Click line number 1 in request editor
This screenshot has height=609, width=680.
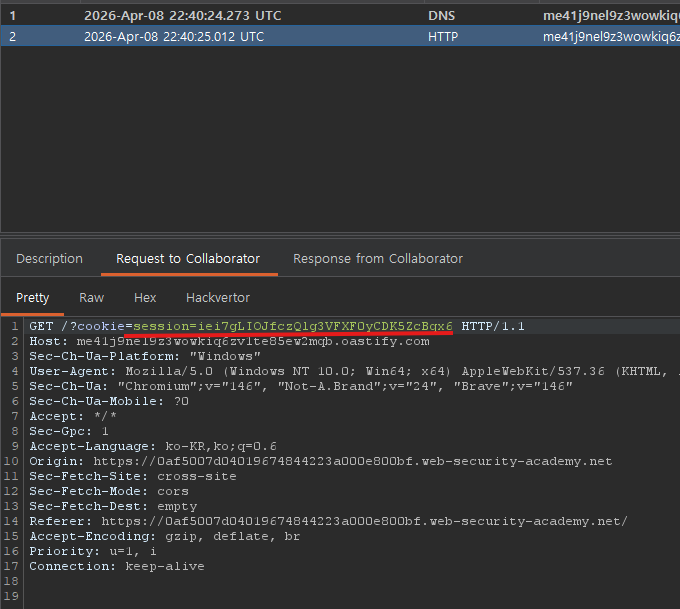14,326
